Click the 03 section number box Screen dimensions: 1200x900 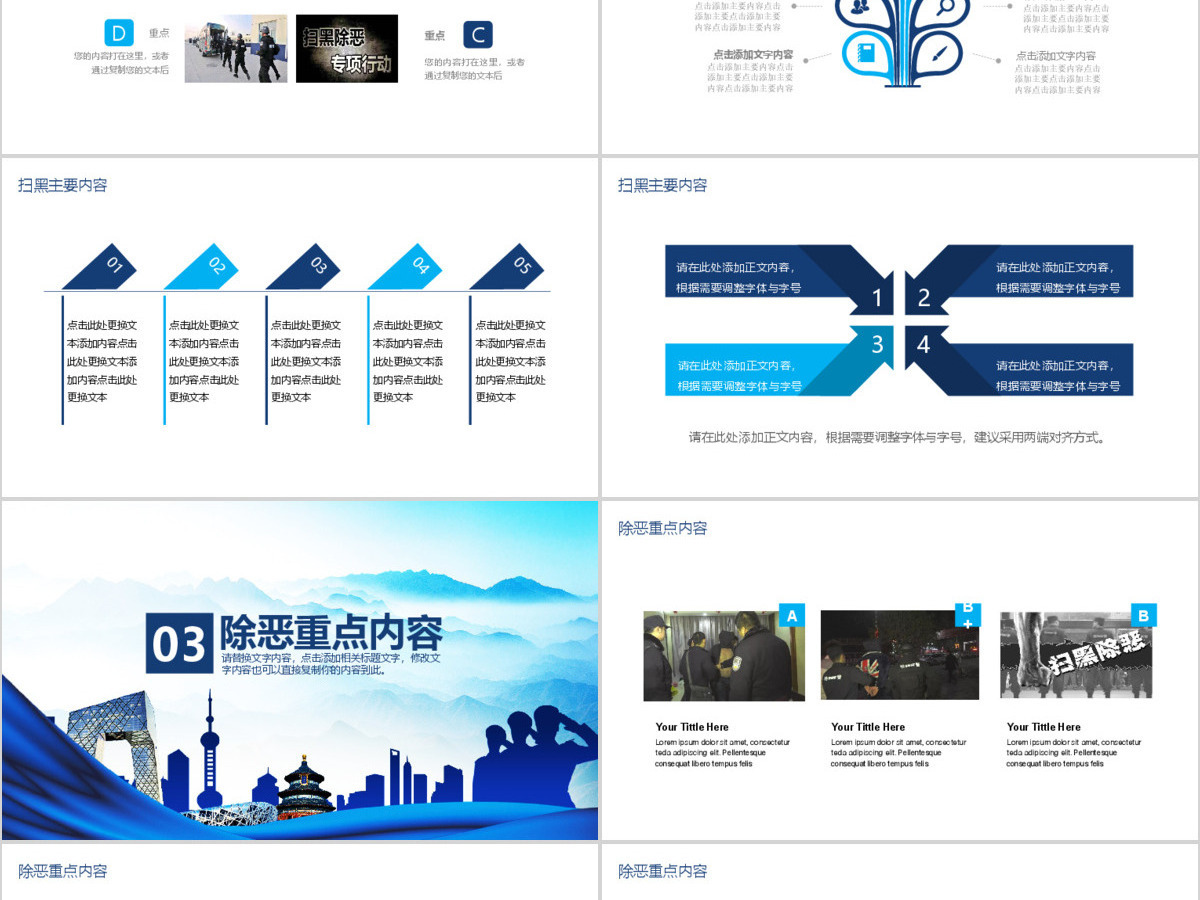[179, 644]
